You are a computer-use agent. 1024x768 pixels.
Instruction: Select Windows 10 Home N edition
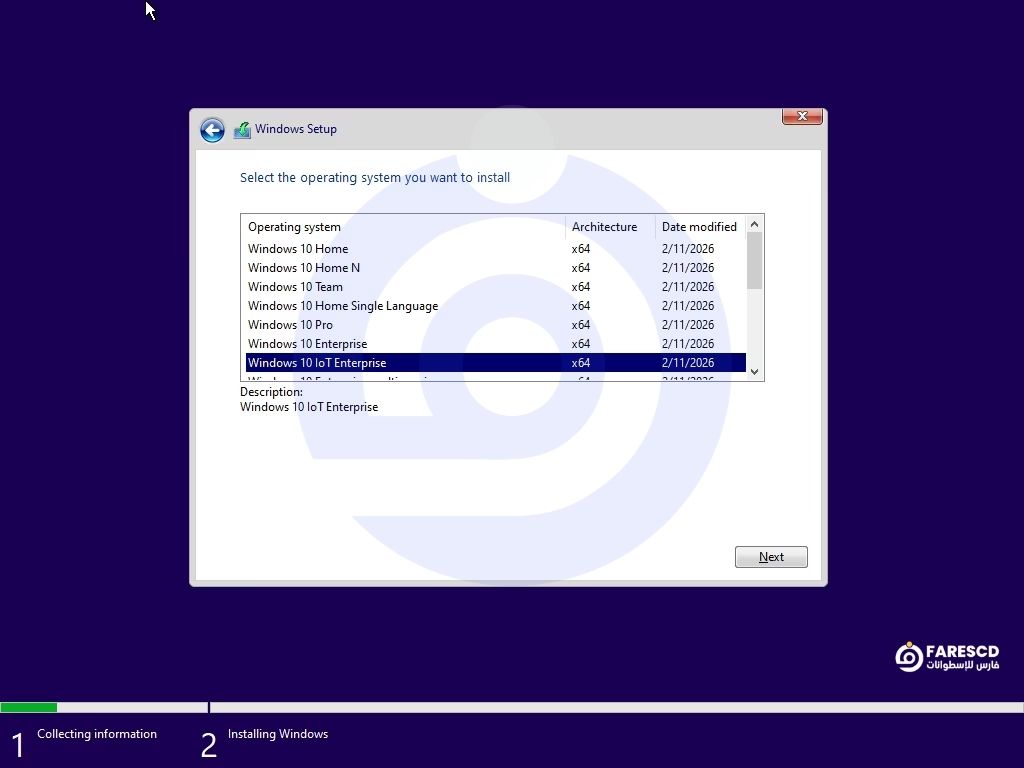[x=304, y=268]
